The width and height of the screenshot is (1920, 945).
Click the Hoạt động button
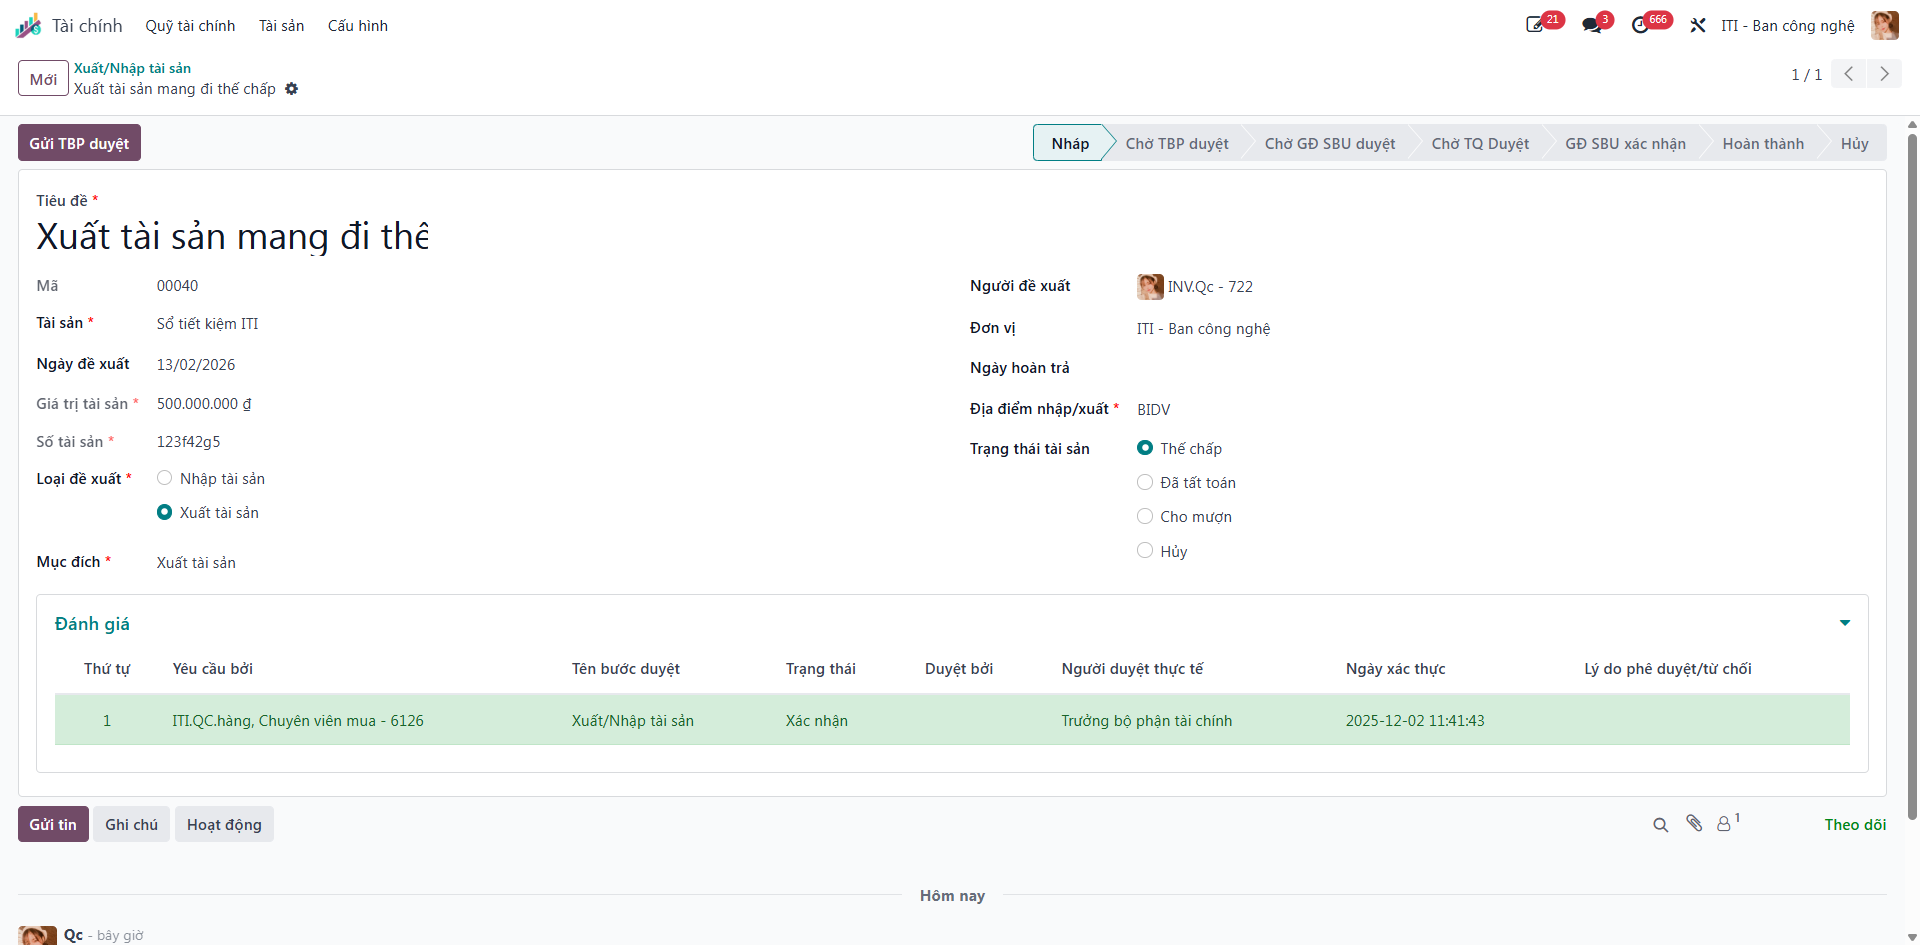pyautogui.click(x=224, y=824)
